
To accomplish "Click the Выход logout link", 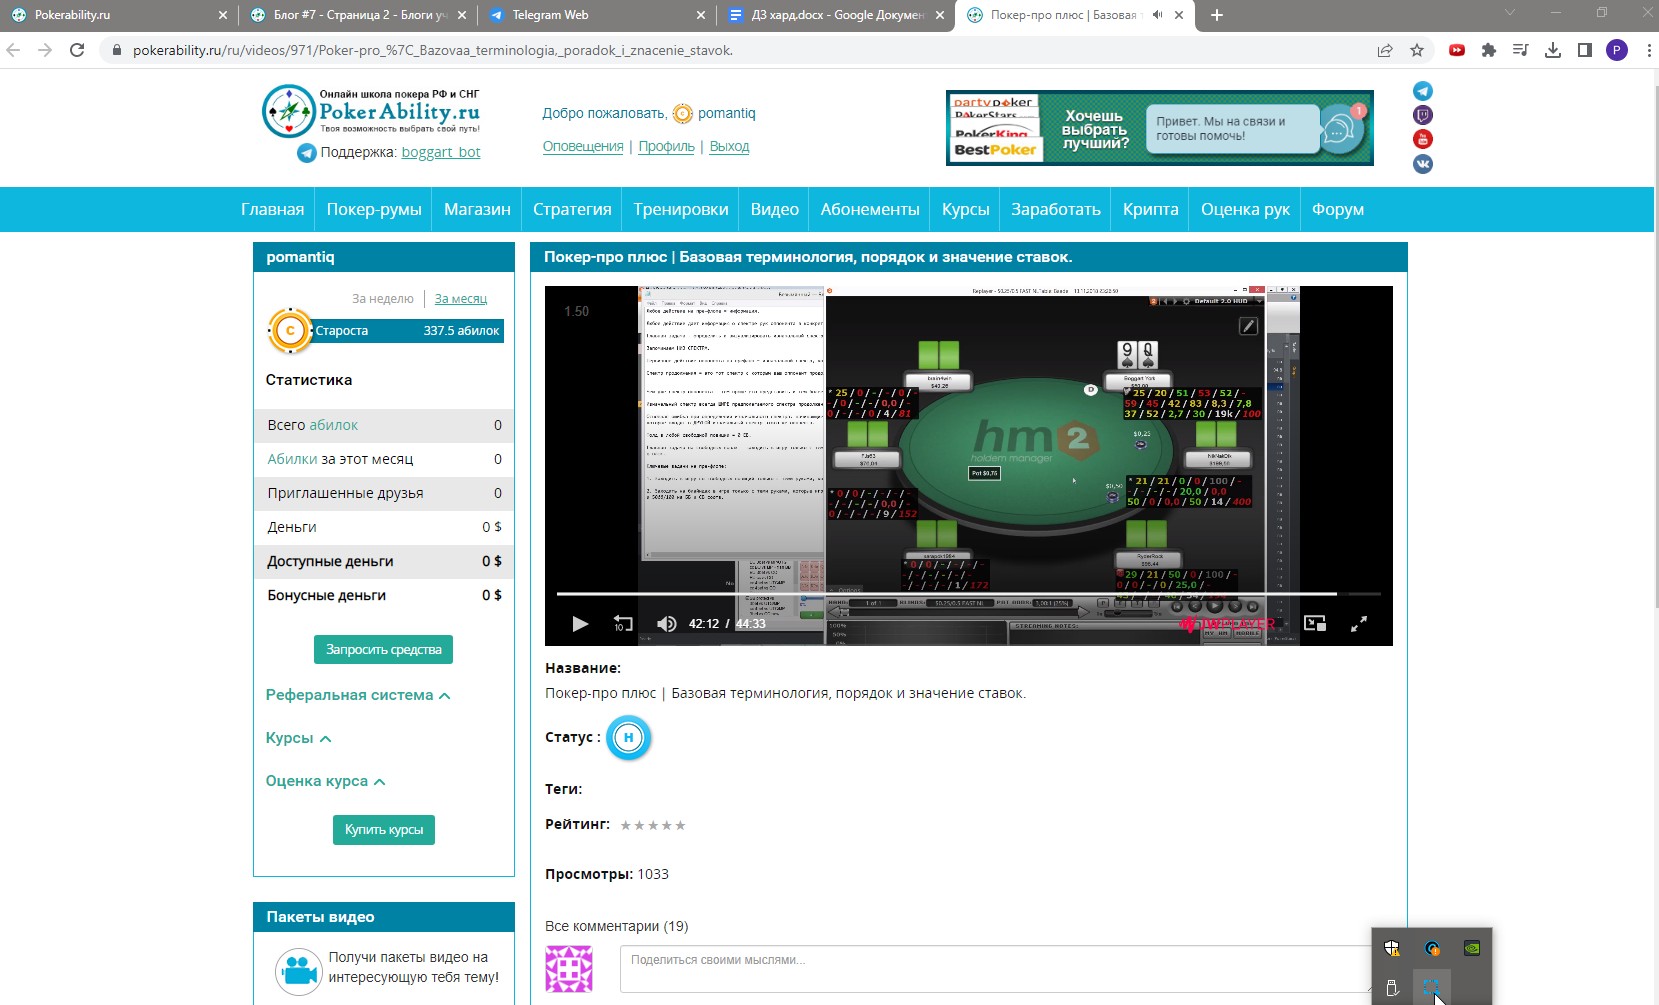I will coord(729,147).
